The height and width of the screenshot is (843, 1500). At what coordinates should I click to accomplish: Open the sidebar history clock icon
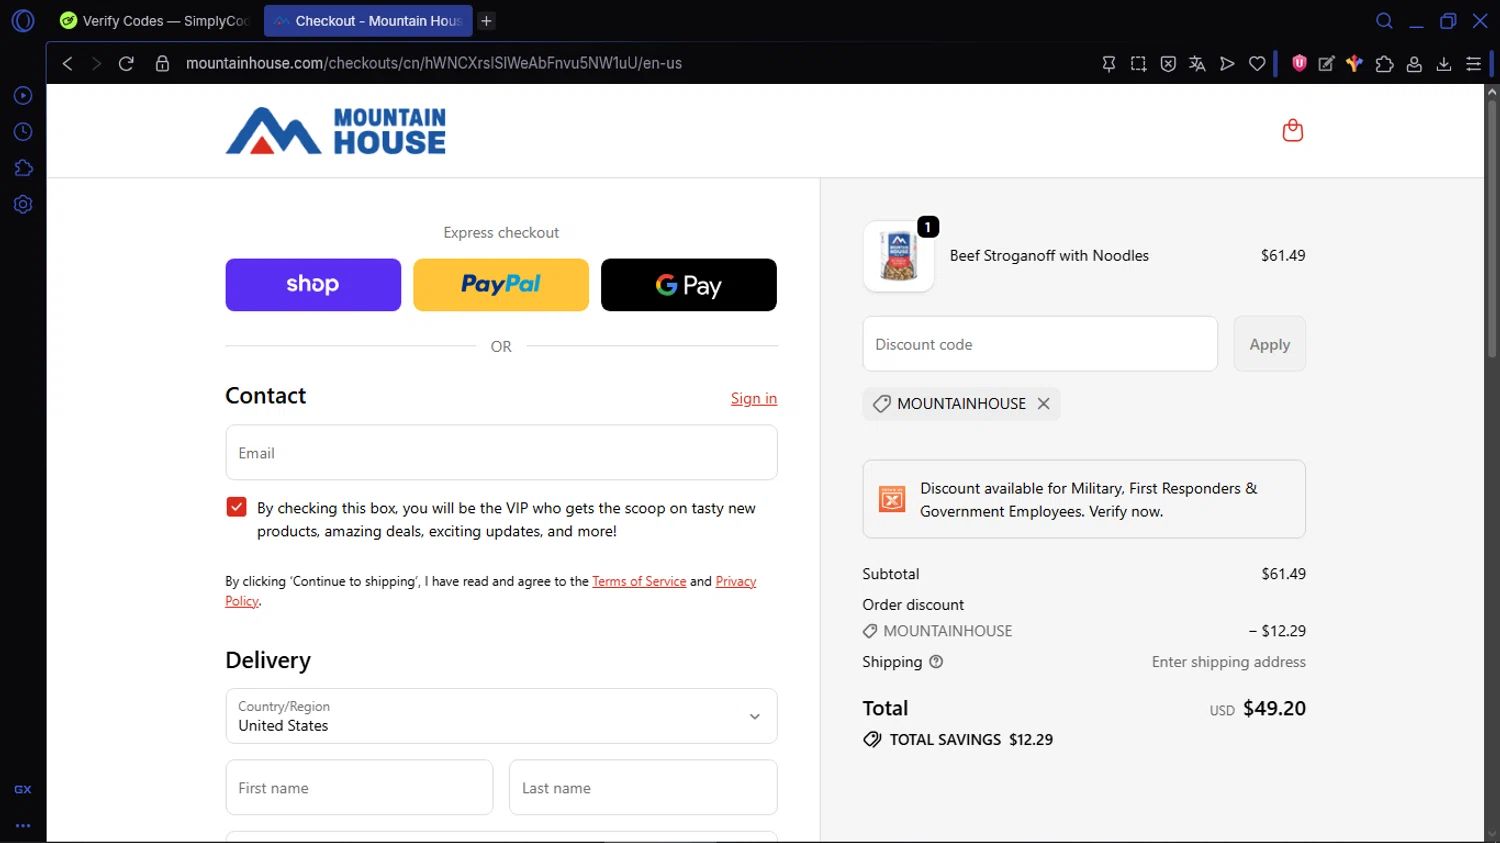click(23, 132)
